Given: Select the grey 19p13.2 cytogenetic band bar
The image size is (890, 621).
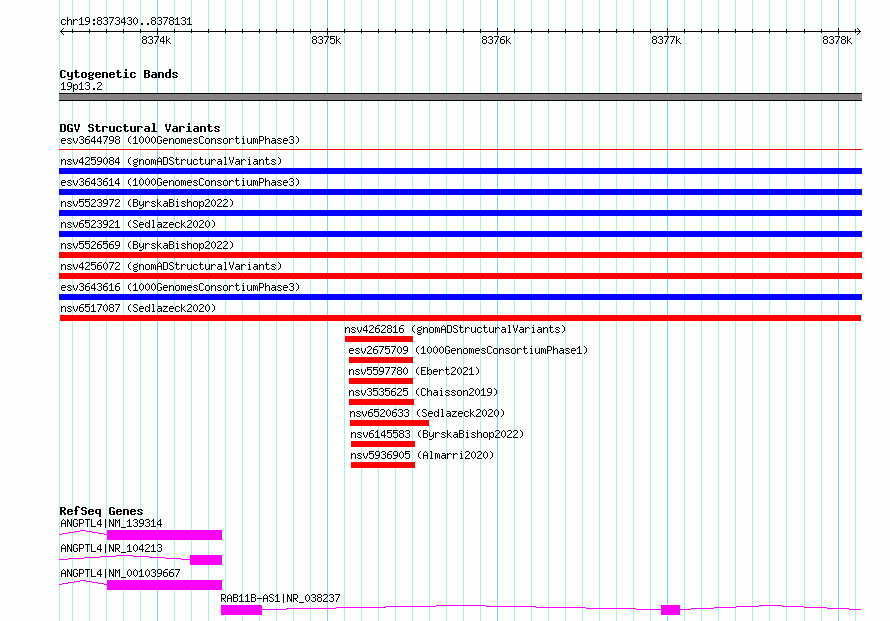Looking at the screenshot, I should tap(460, 97).
